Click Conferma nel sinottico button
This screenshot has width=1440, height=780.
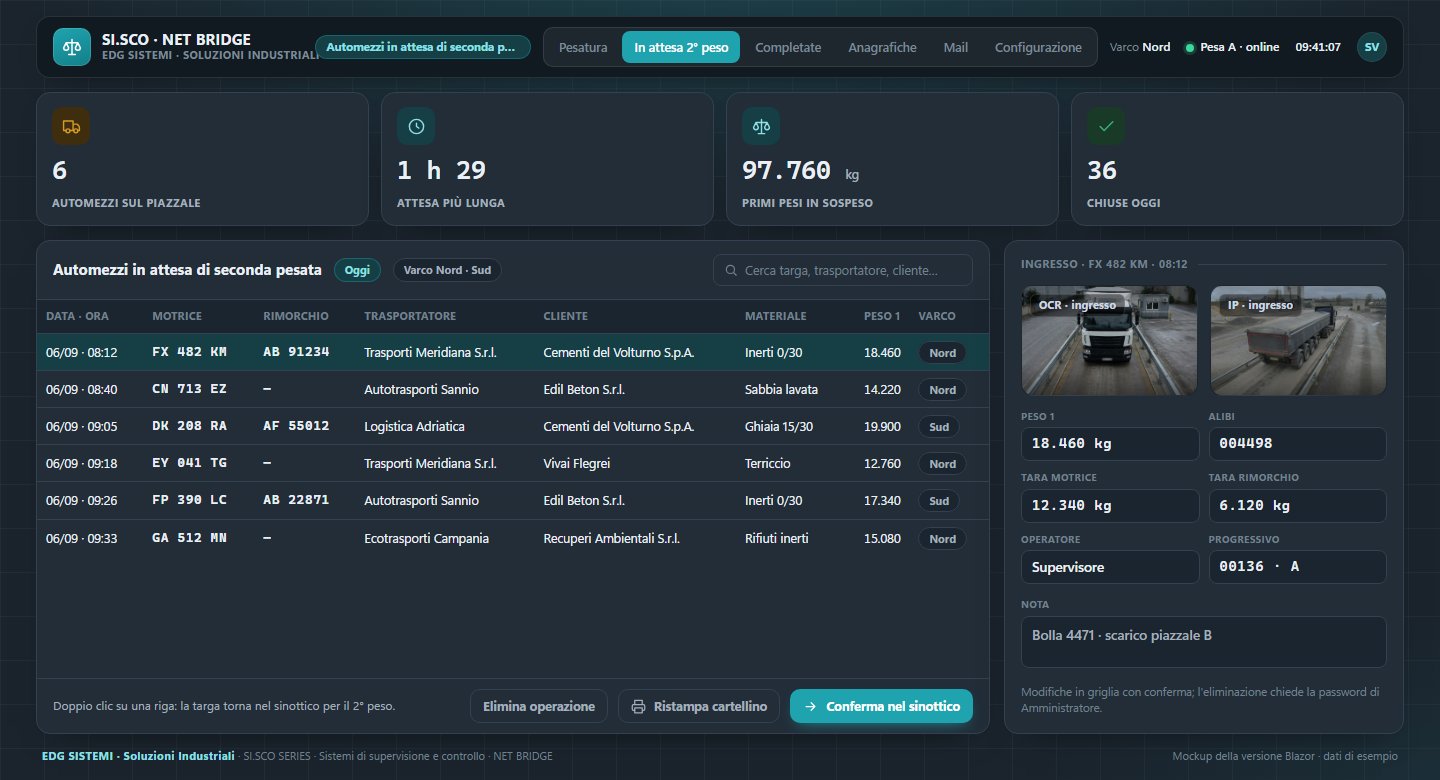pyautogui.click(x=881, y=706)
